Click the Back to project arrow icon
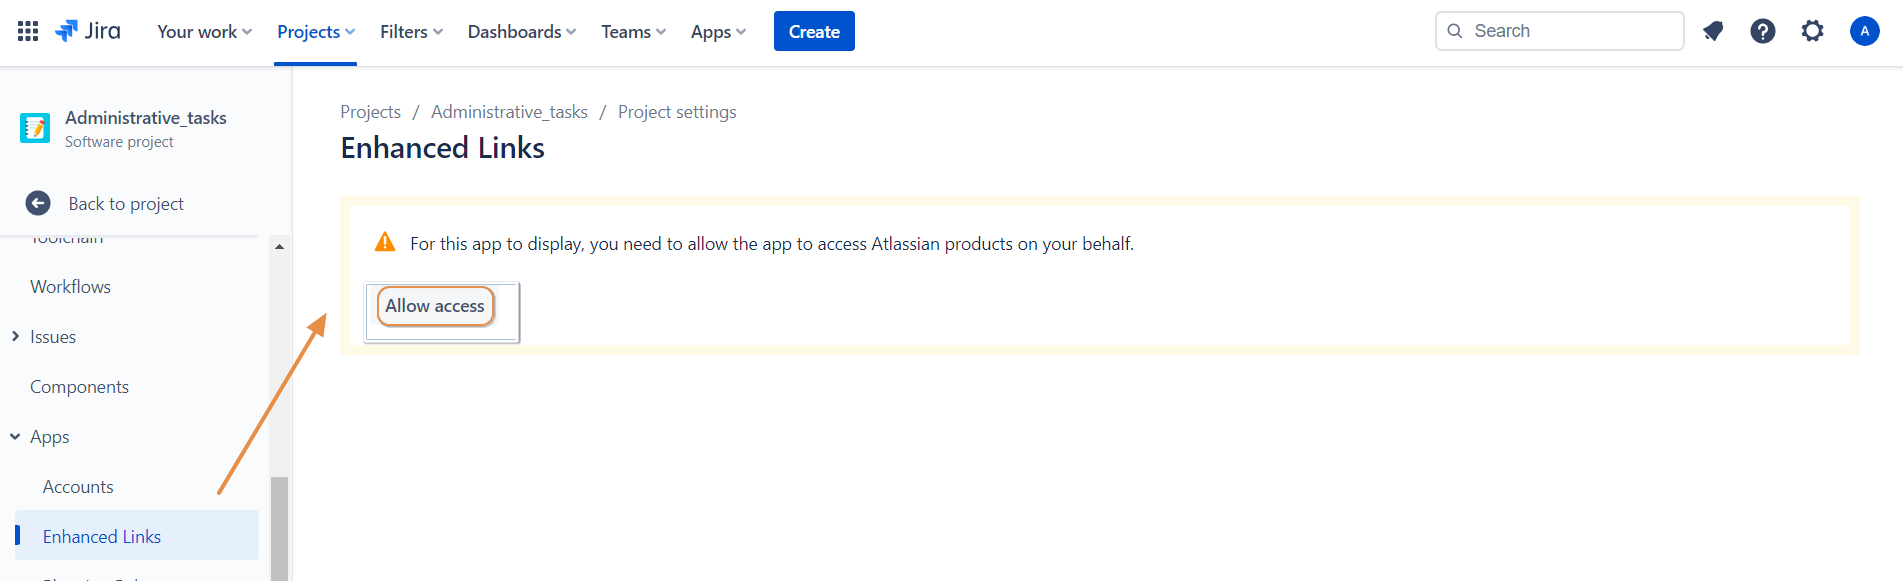Screen dimensions: 1903x581 point(38,203)
